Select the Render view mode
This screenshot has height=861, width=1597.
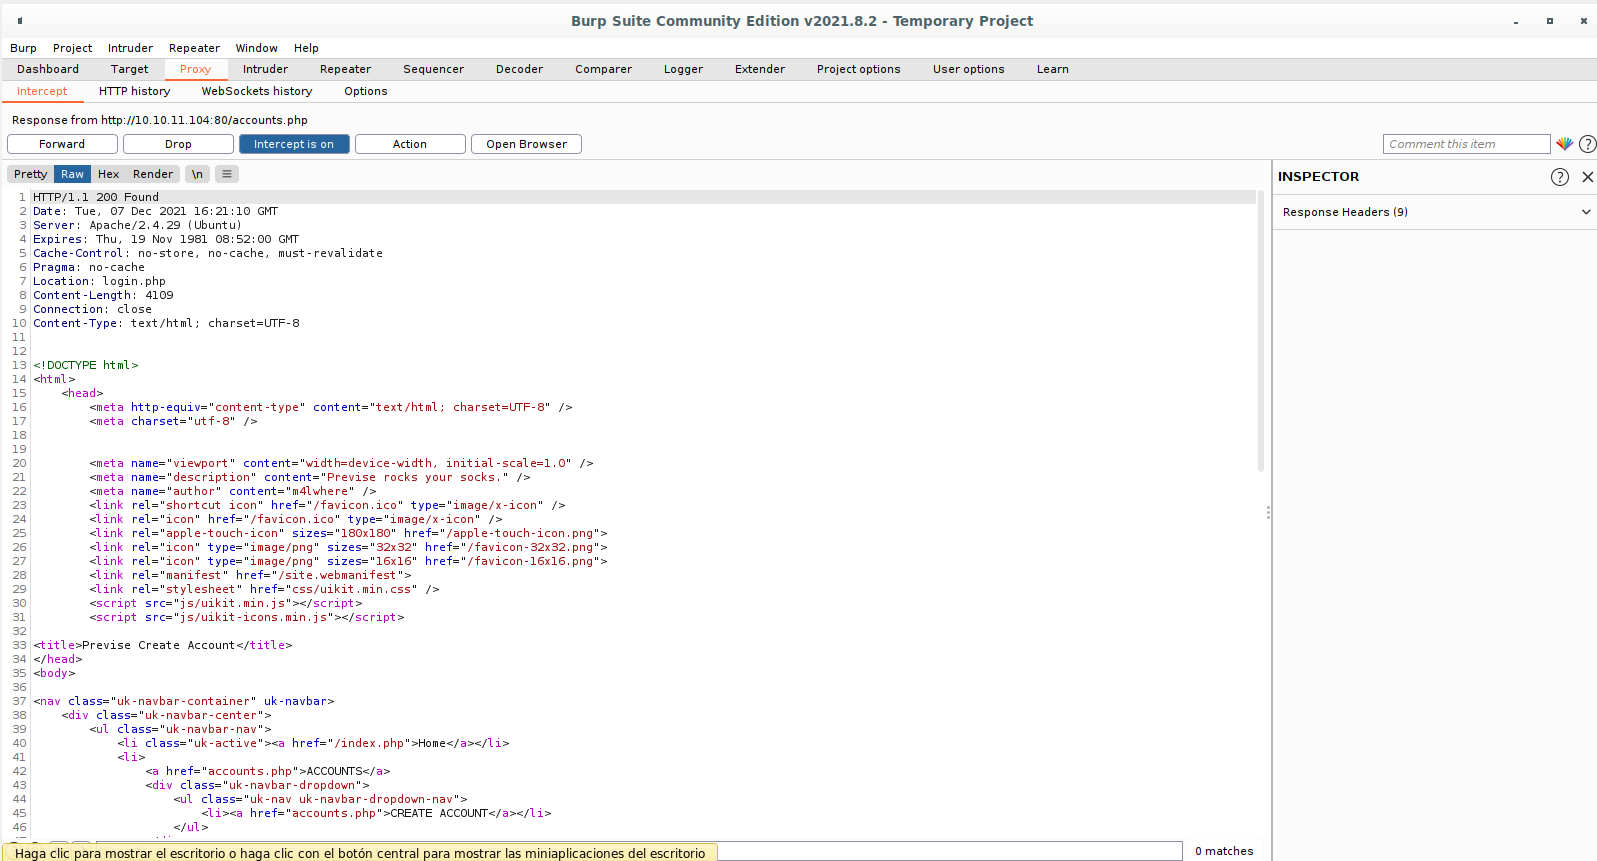[x=153, y=174]
